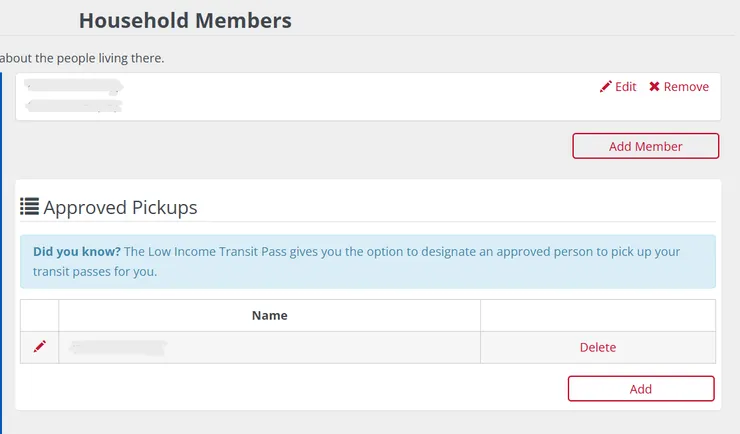This screenshot has height=434, width=740.
Task: Edit the approved pickup row via pencil icon
Action: pyautogui.click(x=40, y=347)
